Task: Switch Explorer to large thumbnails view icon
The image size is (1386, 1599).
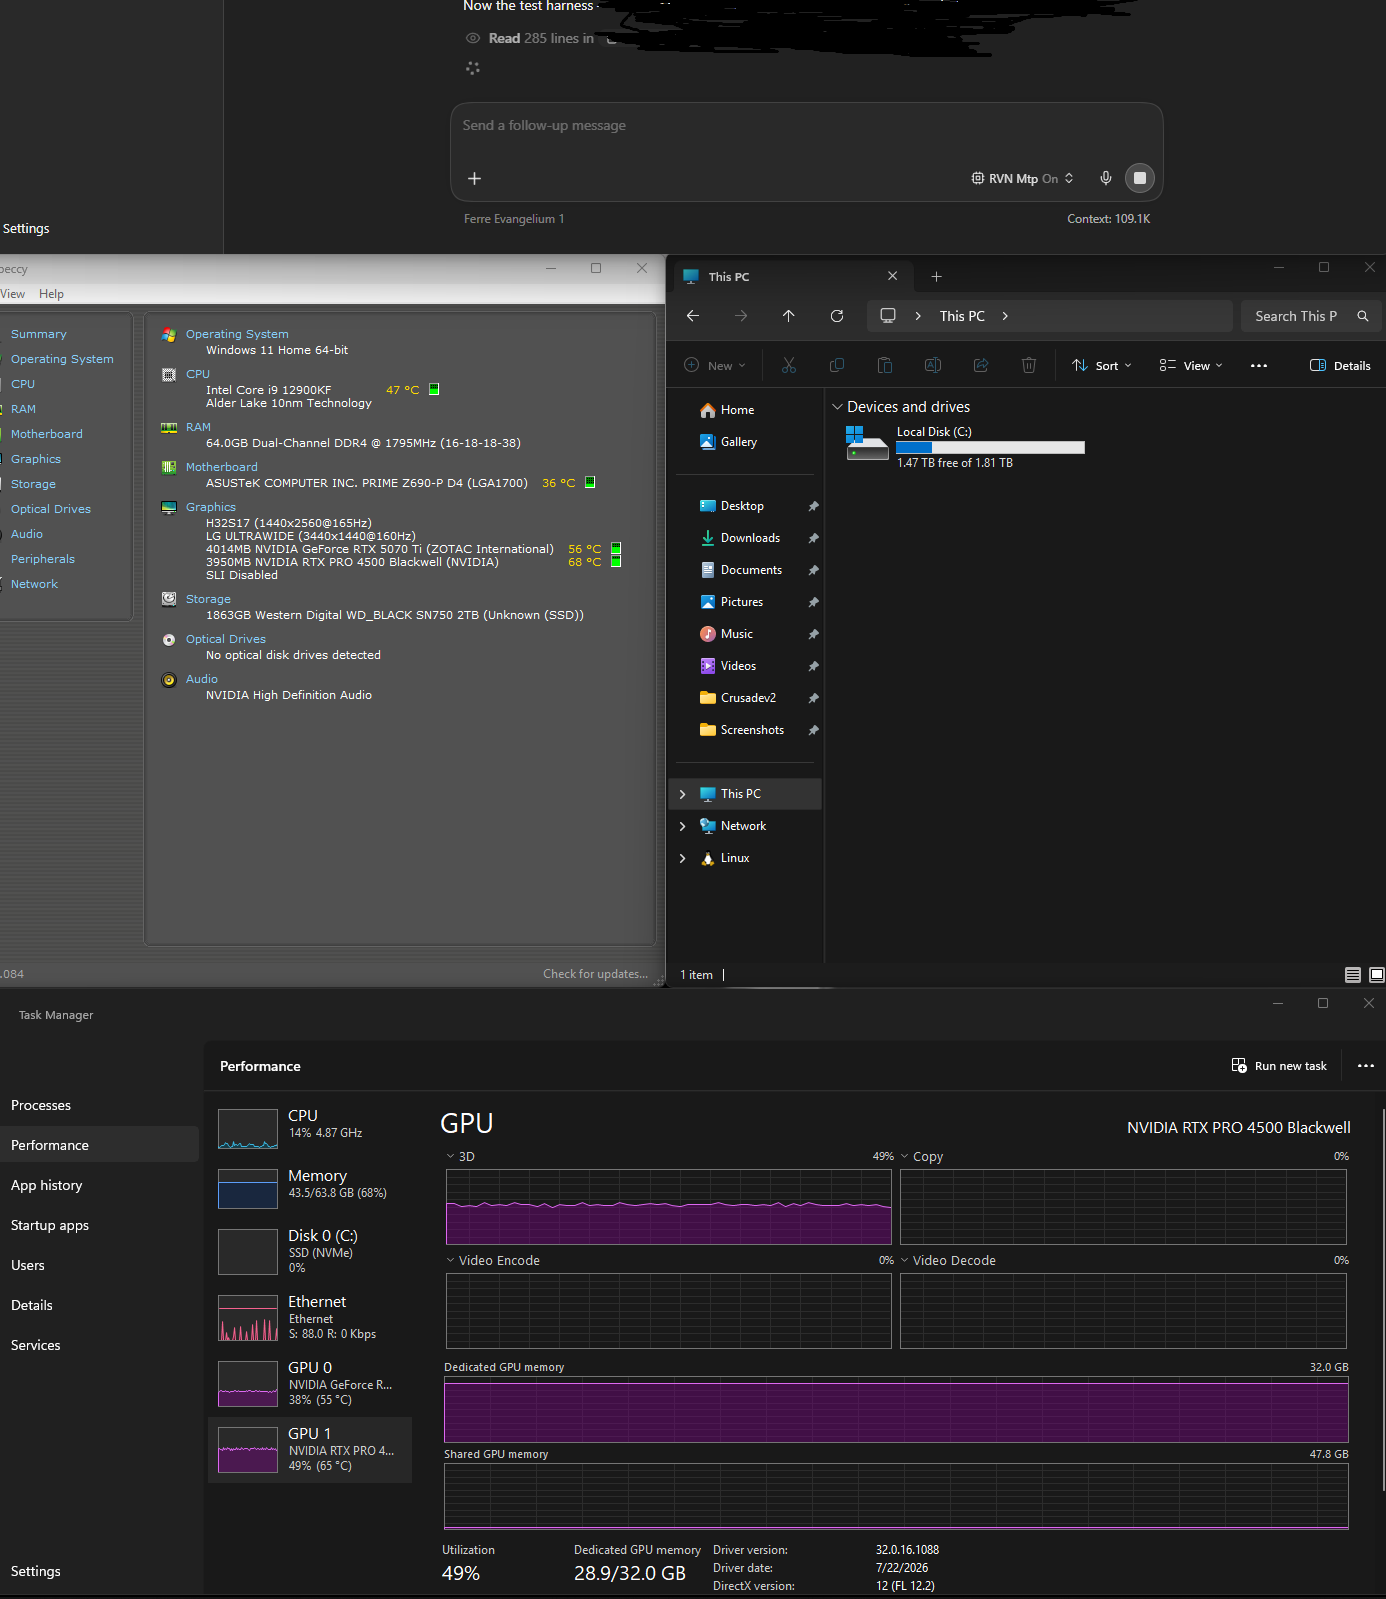Action: (x=1377, y=975)
